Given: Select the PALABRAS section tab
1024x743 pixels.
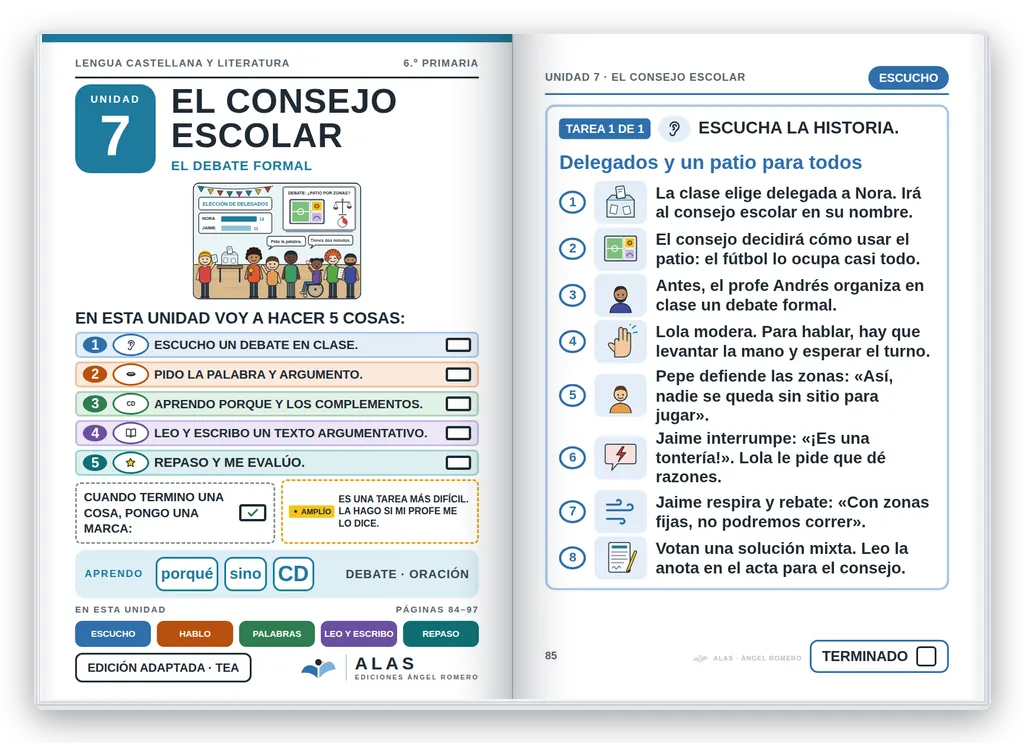Looking at the screenshot, I should coord(277,634).
